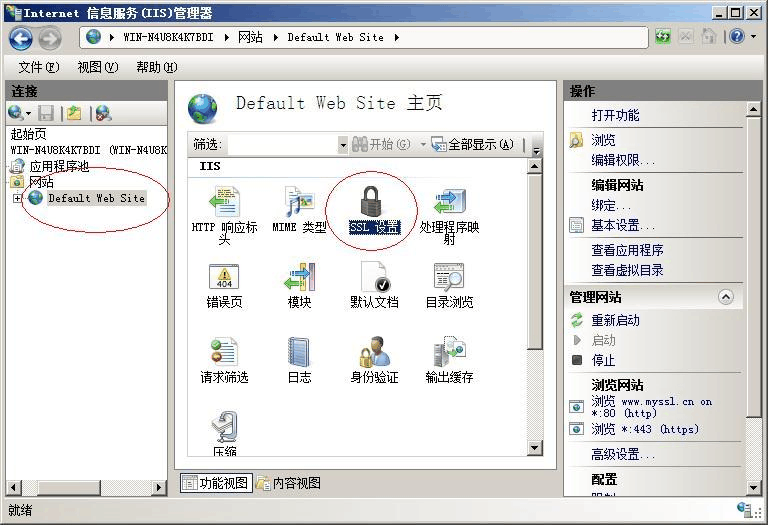
Task: Select the 身份验证 icon
Action: [x=375, y=352]
